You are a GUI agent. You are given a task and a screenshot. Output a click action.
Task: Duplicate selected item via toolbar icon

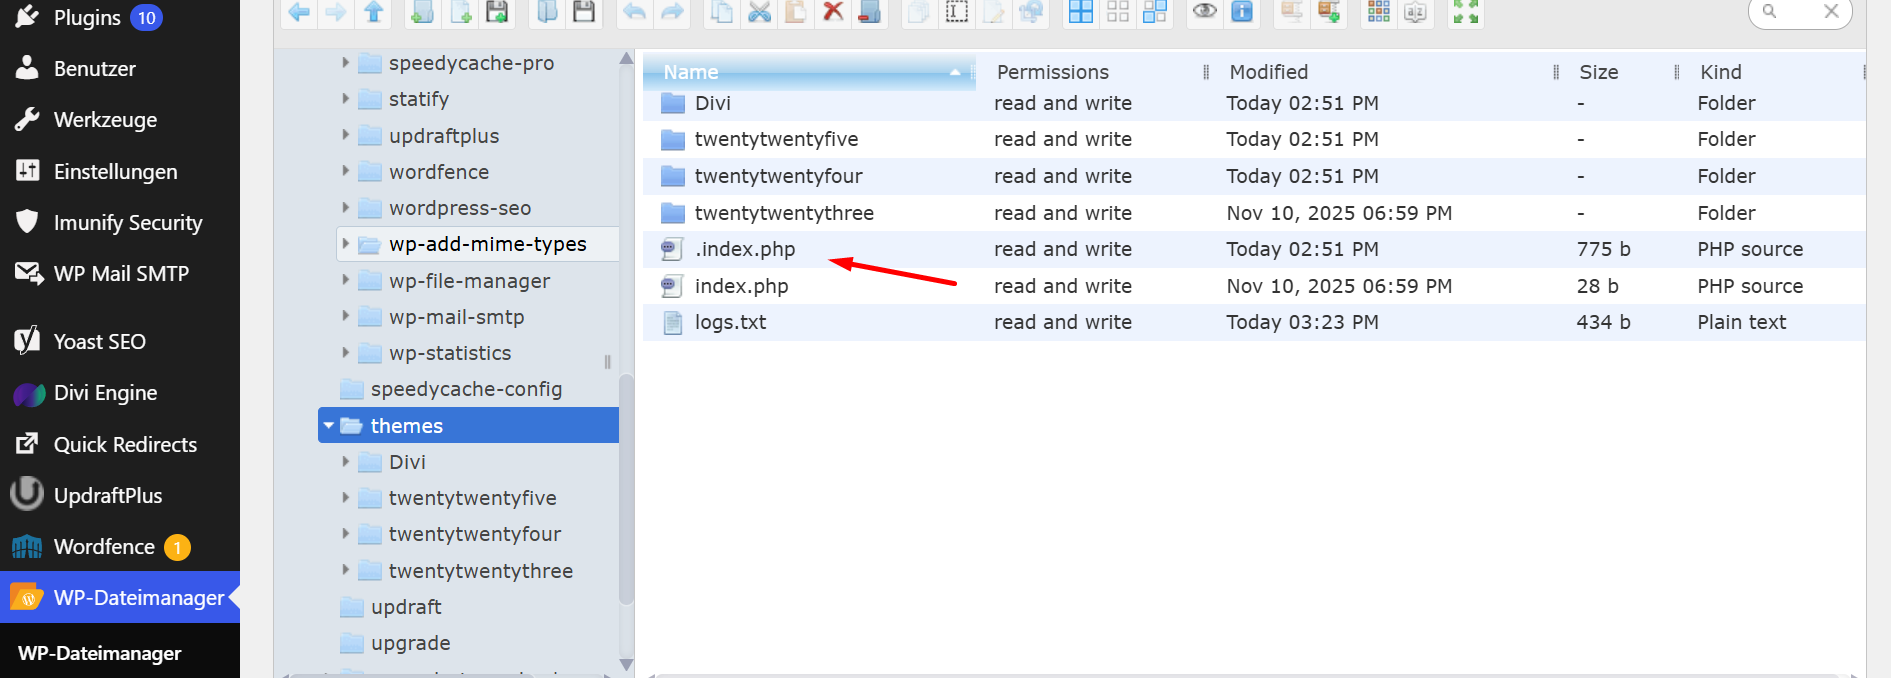point(919,12)
